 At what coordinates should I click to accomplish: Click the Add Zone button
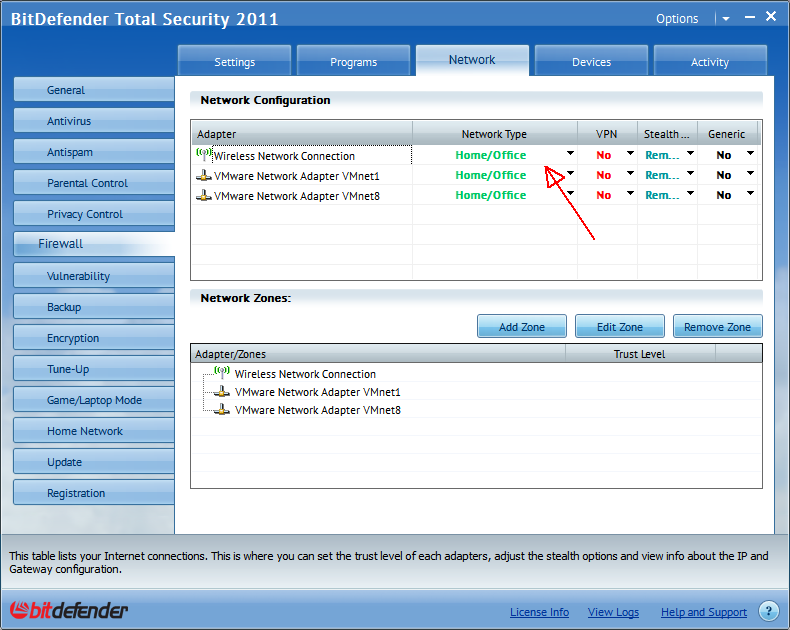click(x=522, y=327)
